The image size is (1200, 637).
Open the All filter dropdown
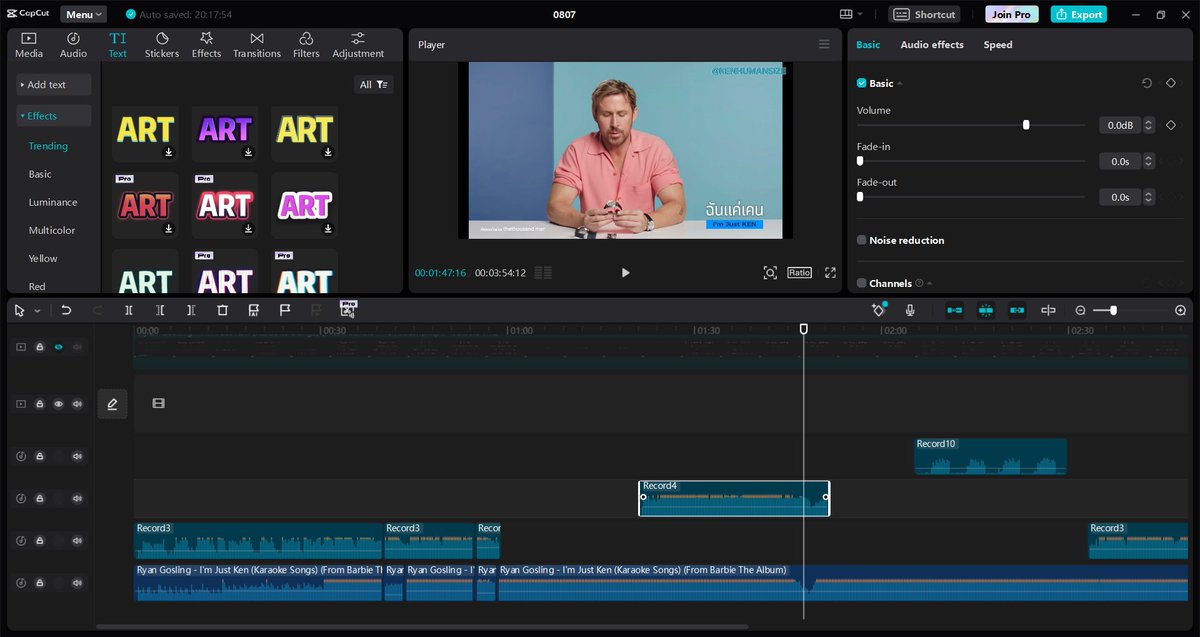pos(374,85)
